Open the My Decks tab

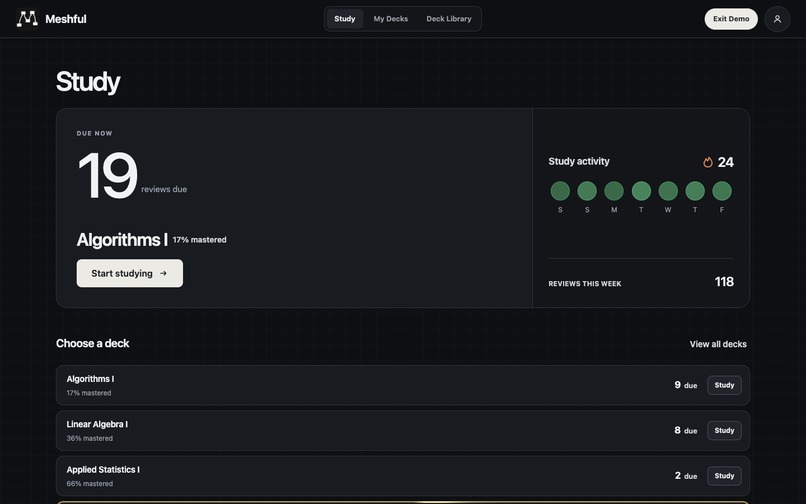click(x=391, y=19)
